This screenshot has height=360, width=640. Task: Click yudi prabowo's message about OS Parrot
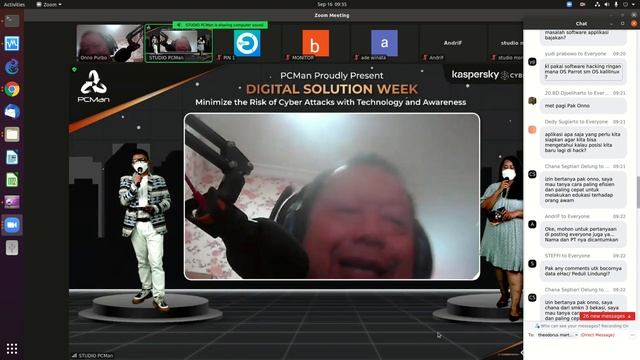coord(583,71)
